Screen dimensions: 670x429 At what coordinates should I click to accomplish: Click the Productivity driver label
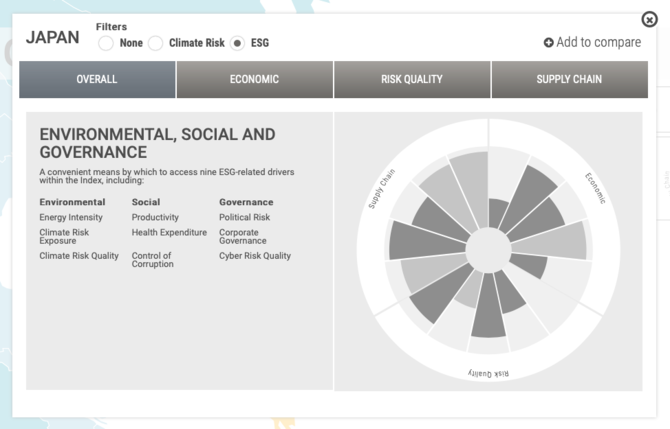[x=155, y=217]
